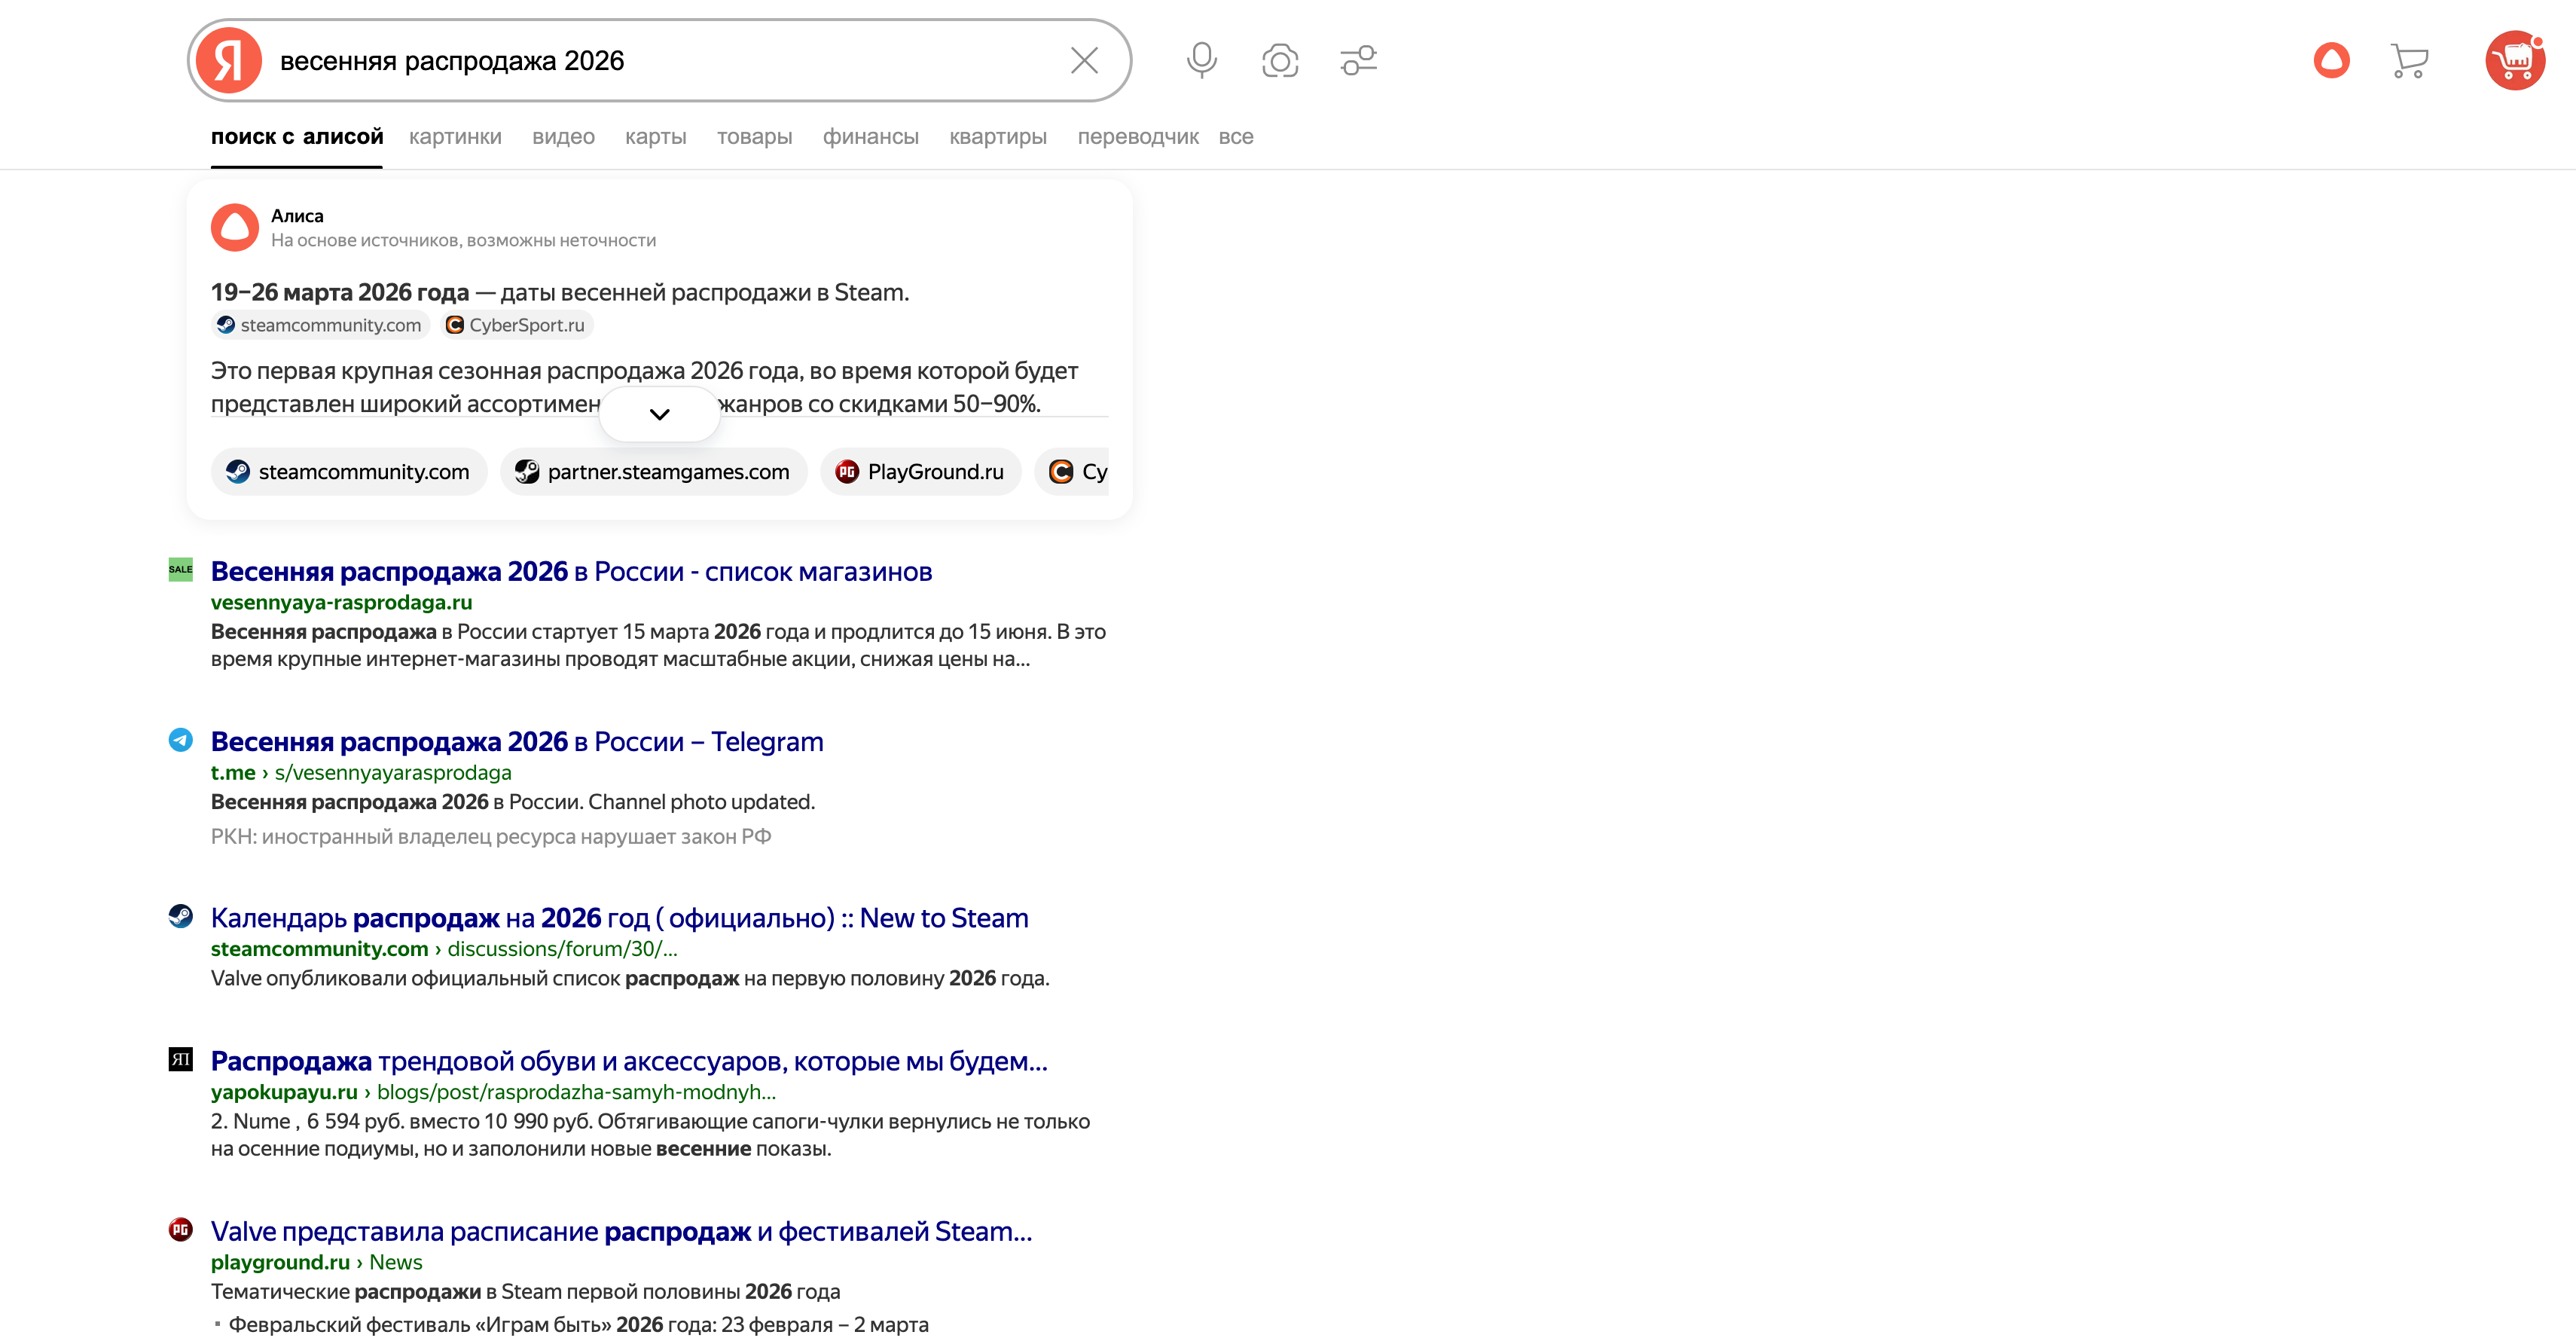Open the partner.steamgames.com source chip
This screenshot has height=1341, width=2576.
pyautogui.click(x=653, y=472)
